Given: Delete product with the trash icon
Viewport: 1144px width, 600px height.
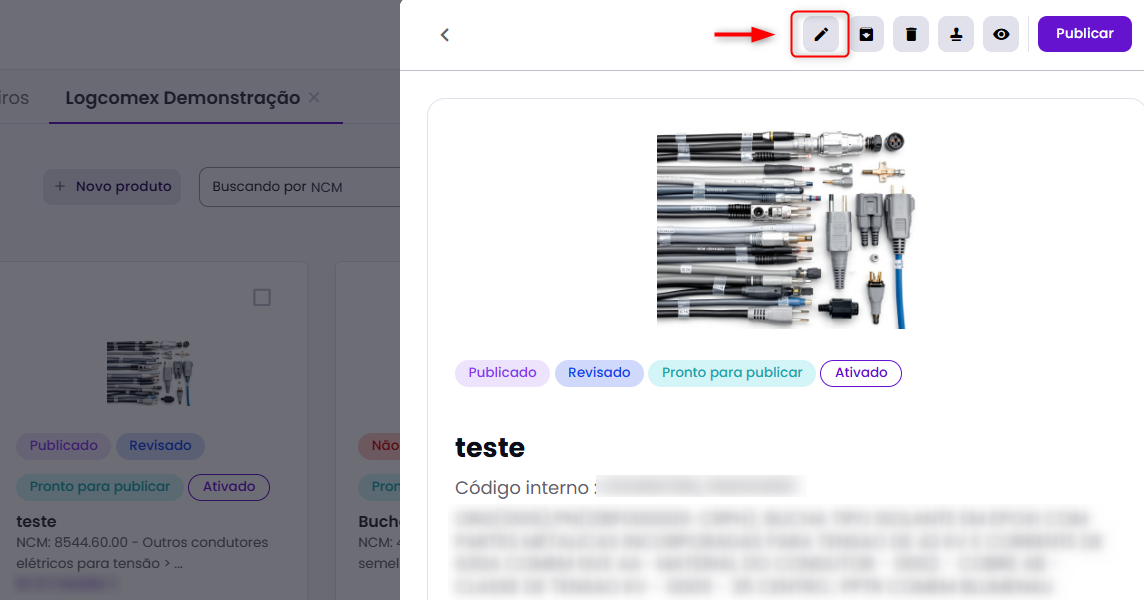Looking at the screenshot, I should [911, 35].
